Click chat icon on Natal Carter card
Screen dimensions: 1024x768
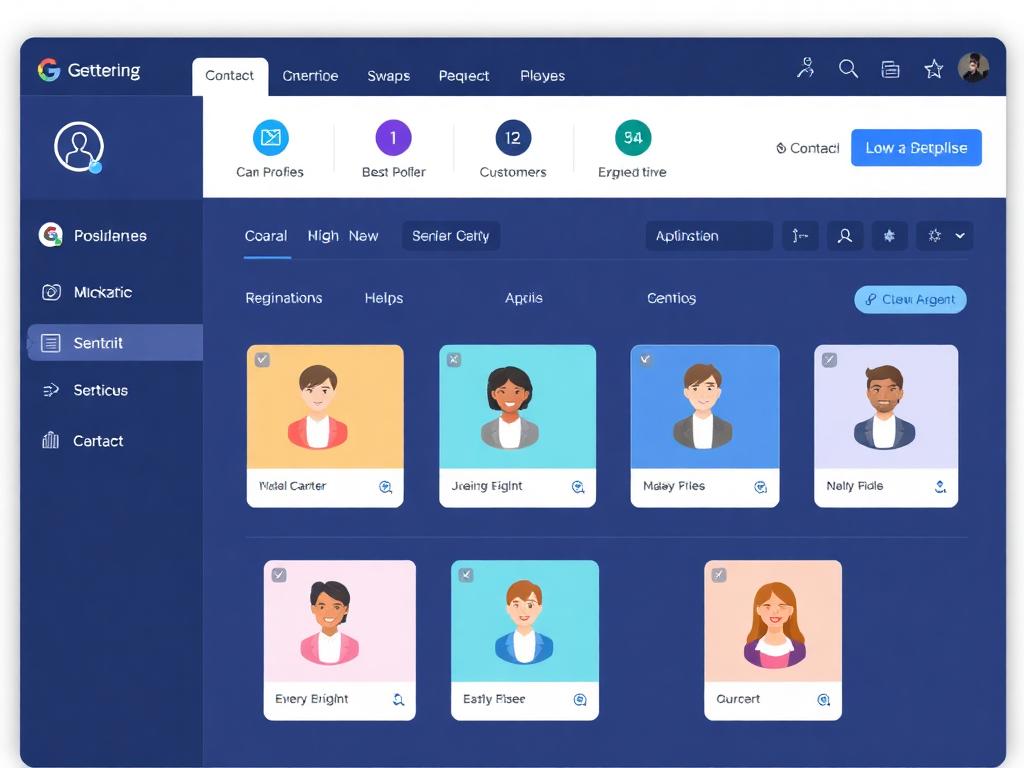[385, 487]
